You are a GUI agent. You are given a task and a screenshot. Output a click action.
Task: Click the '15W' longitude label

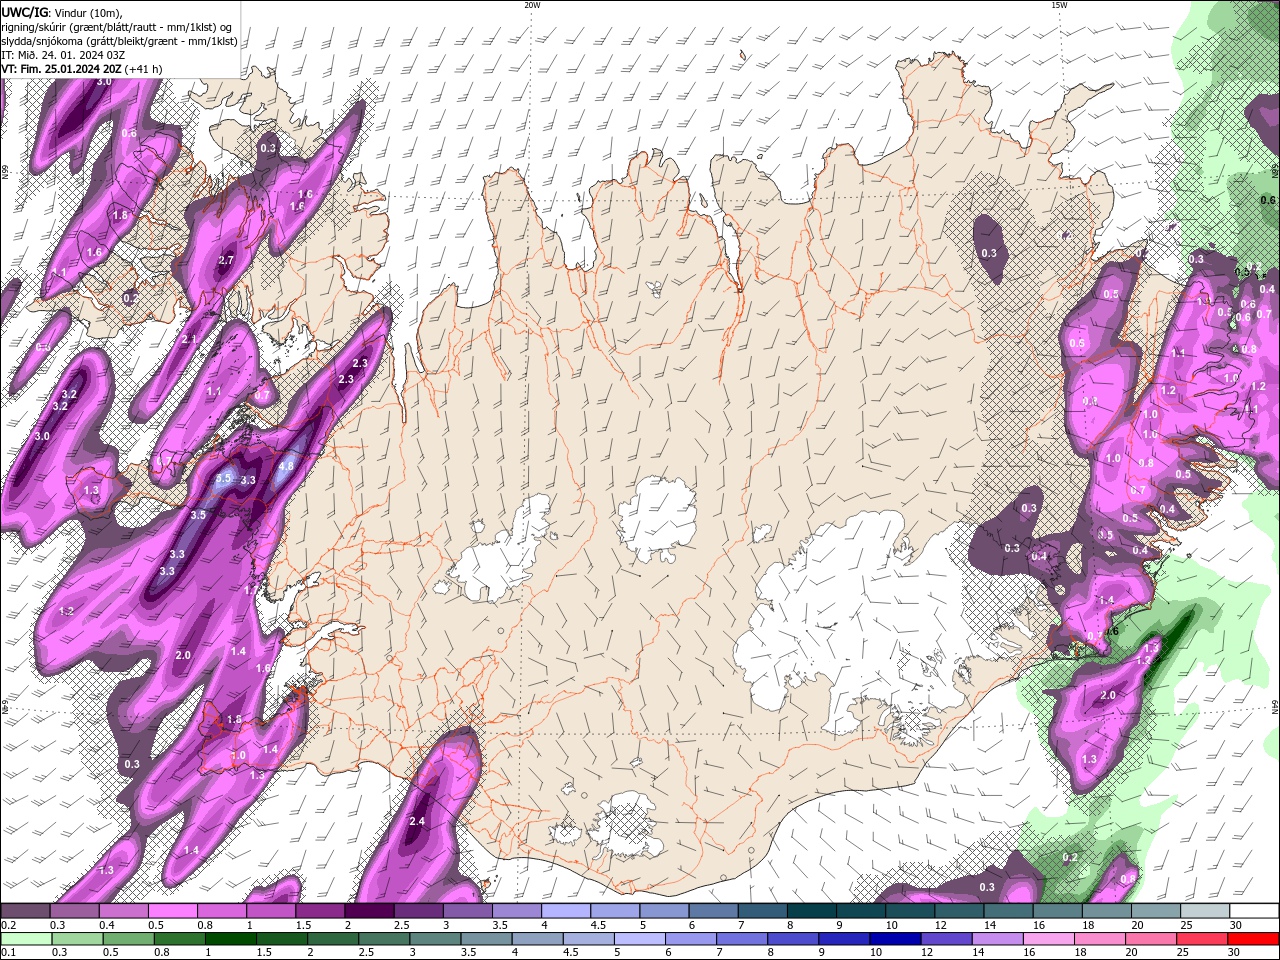pyautogui.click(x=1059, y=5)
